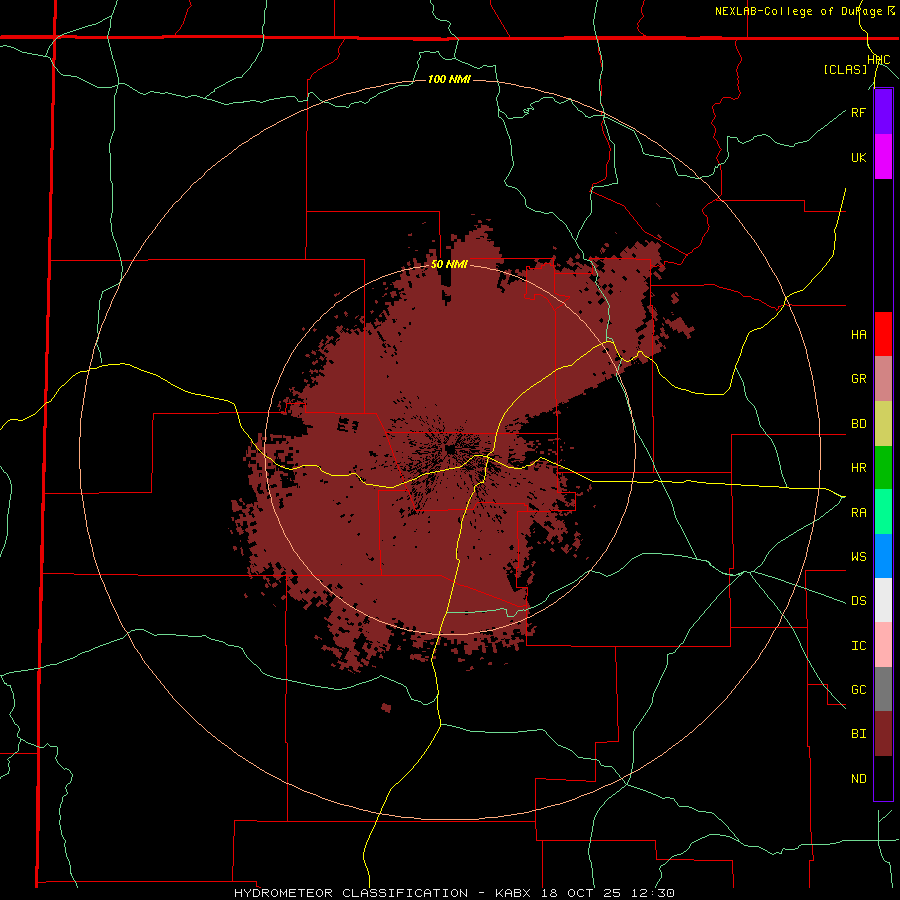The width and height of the screenshot is (900, 900).
Task: Click the HYDROMETEOR CLASSIFICATION caption
Action: click(350, 893)
